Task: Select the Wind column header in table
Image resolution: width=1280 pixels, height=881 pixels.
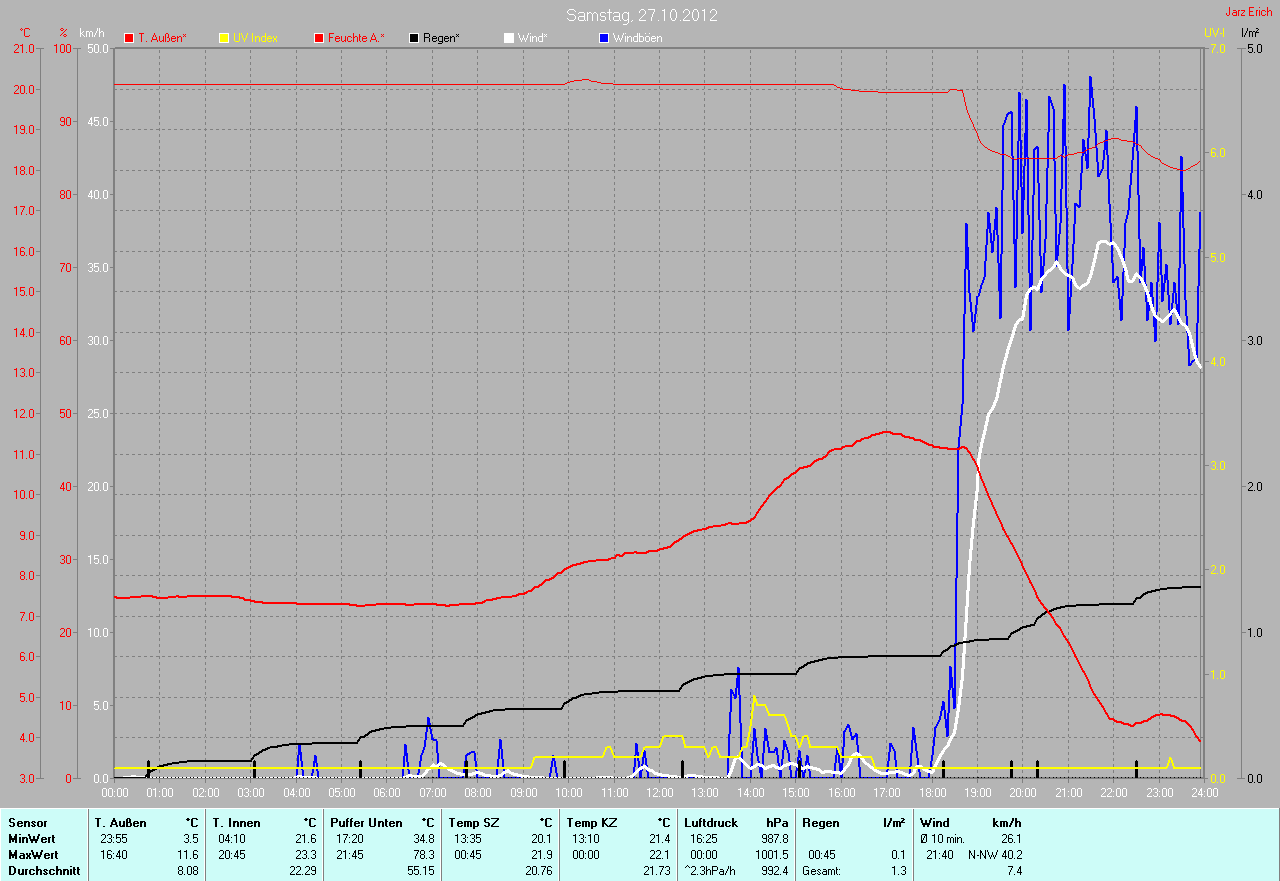Action: tap(934, 822)
